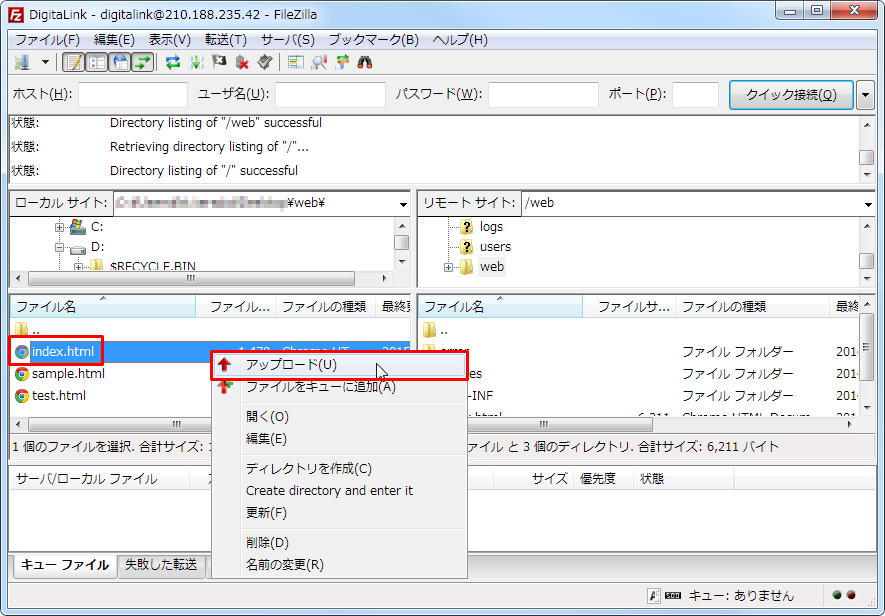The image size is (885, 616).
Task: Toggle the message log display icon
Action: click(73, 62)
